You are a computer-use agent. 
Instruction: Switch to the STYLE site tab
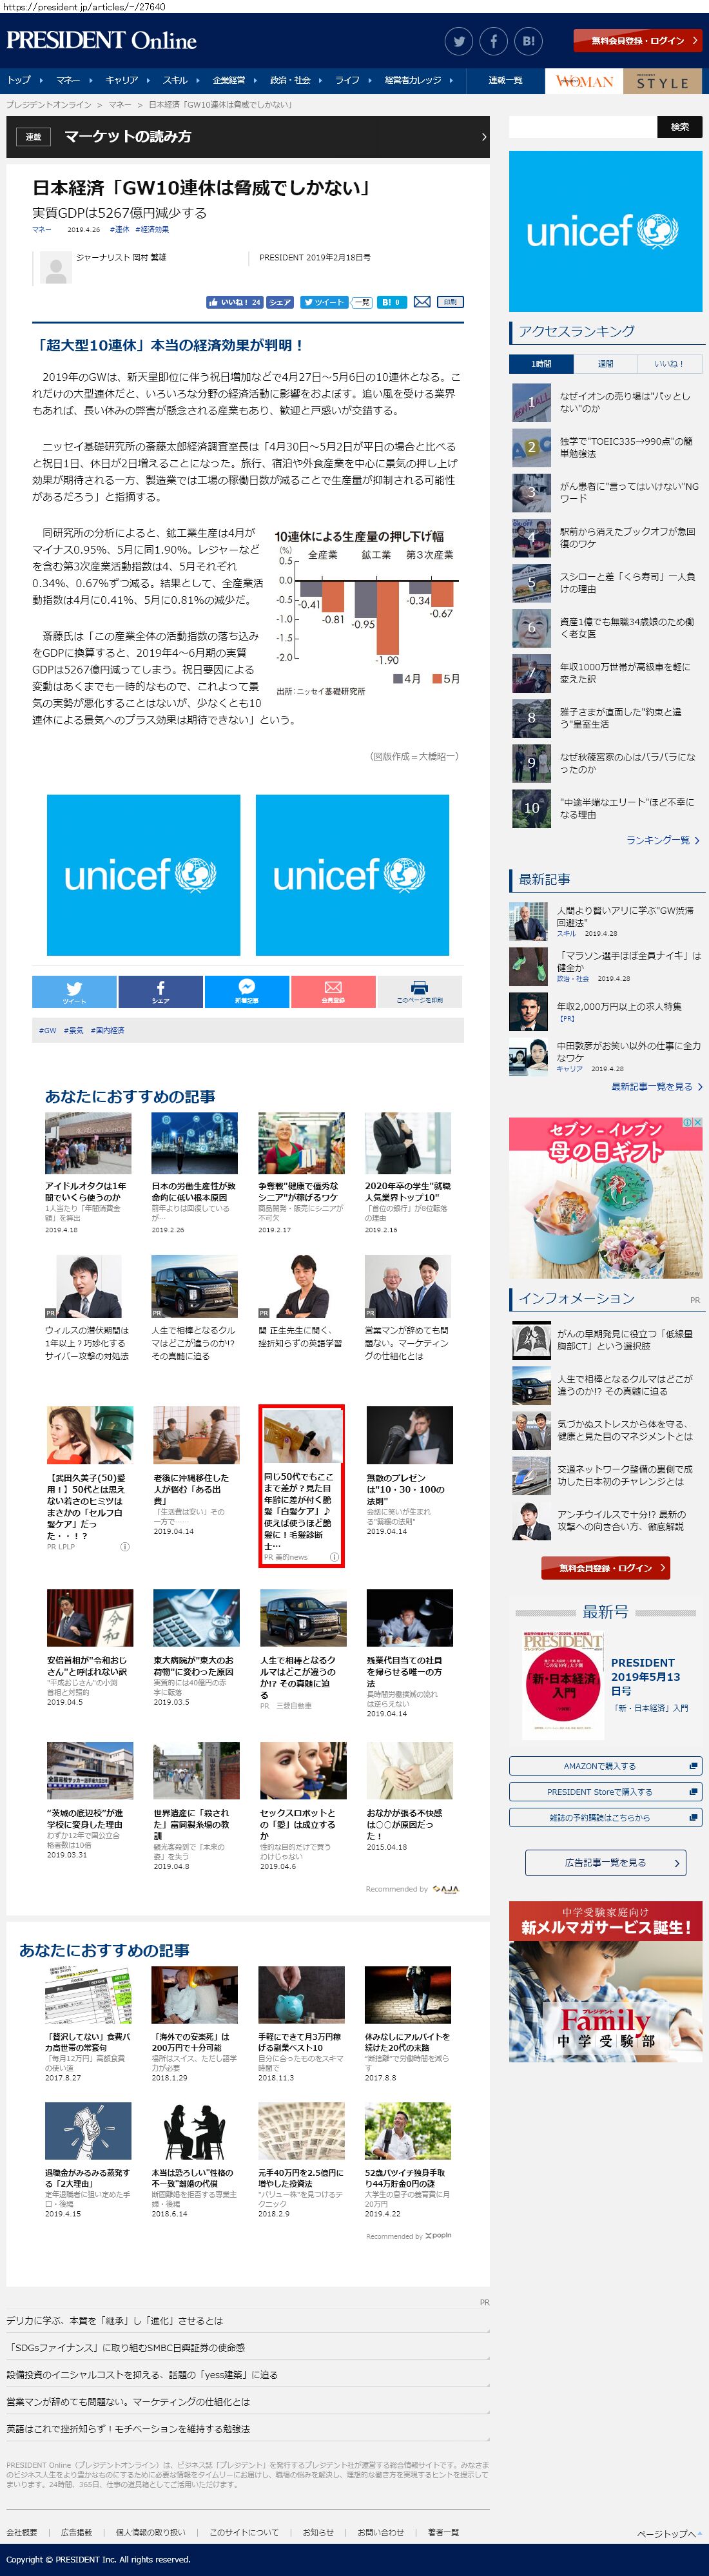click(663, 81)
